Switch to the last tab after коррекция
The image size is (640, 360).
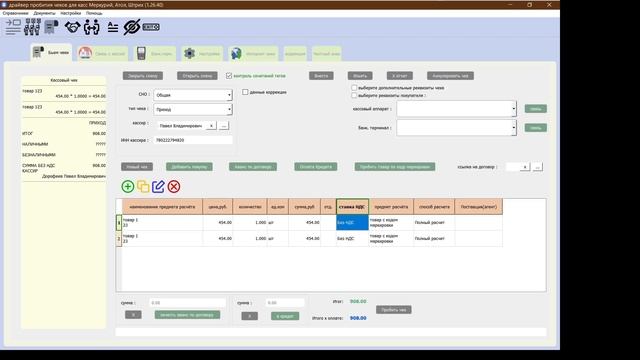327,54
